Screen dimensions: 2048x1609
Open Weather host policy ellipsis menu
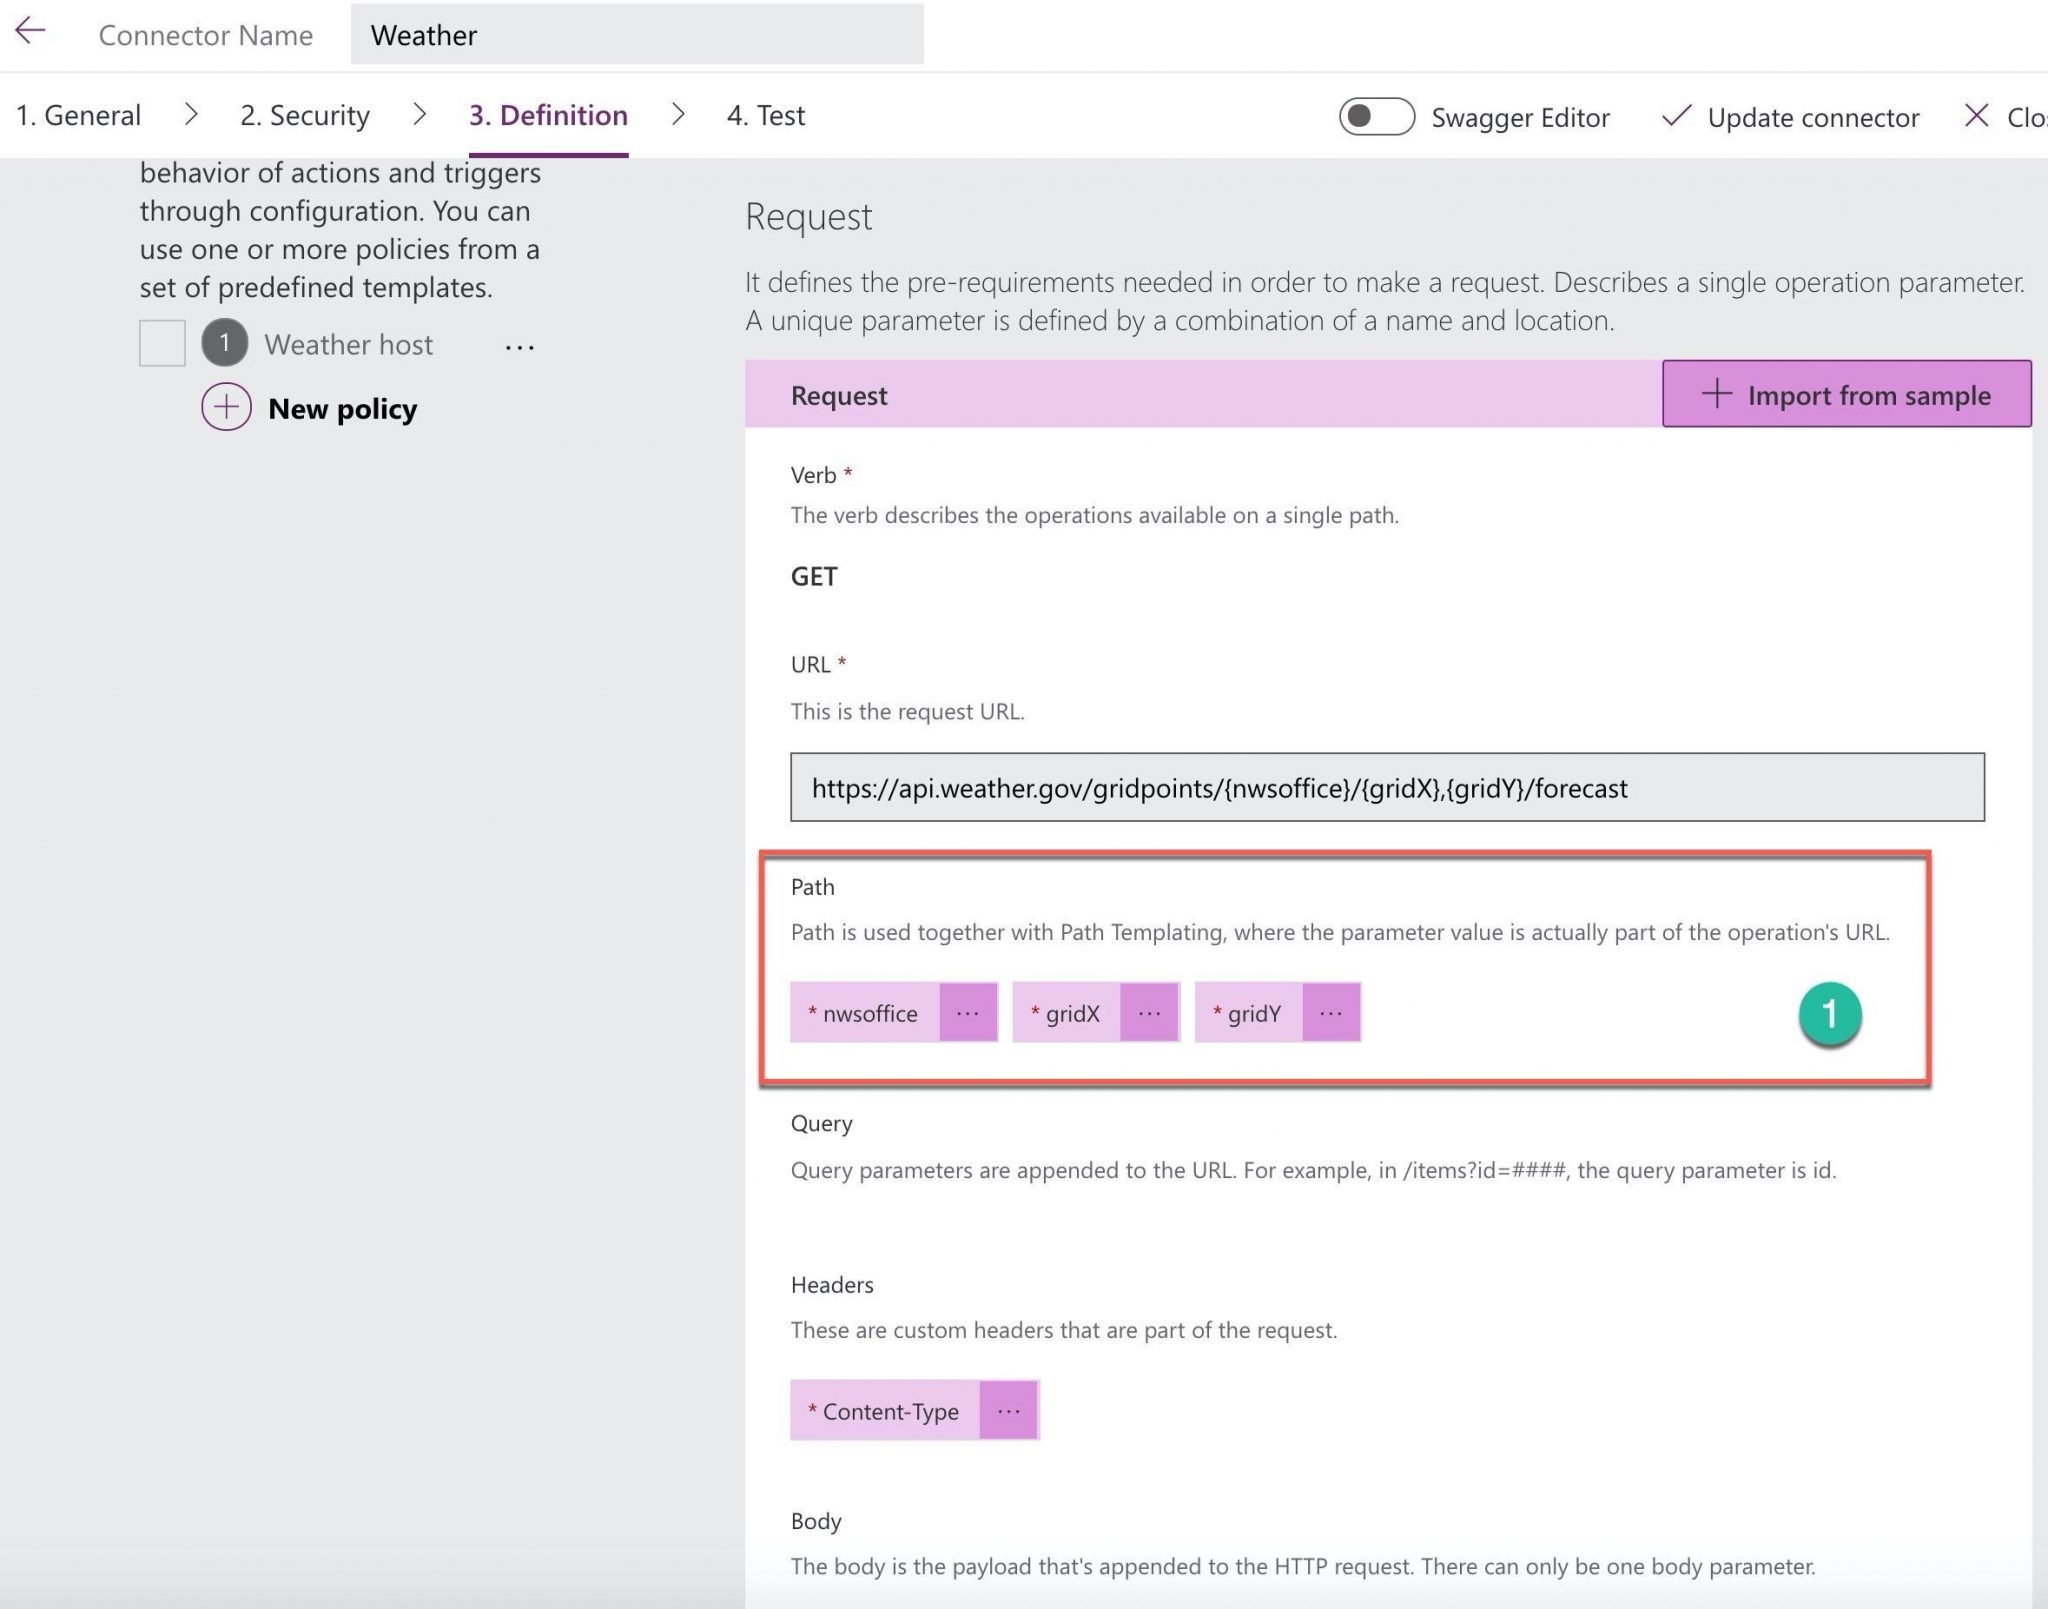(x=519, y=346)
